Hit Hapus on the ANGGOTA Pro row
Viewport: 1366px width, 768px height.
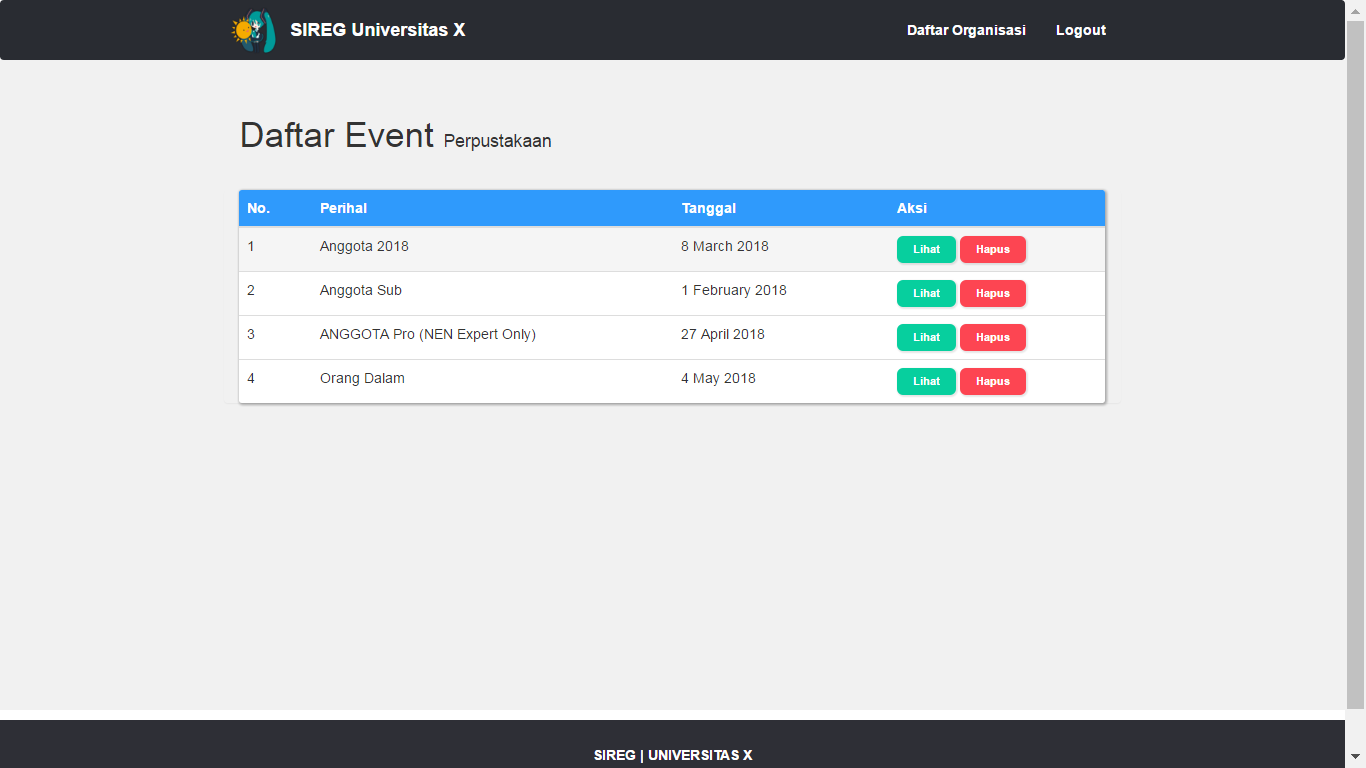tap(992, 337)
